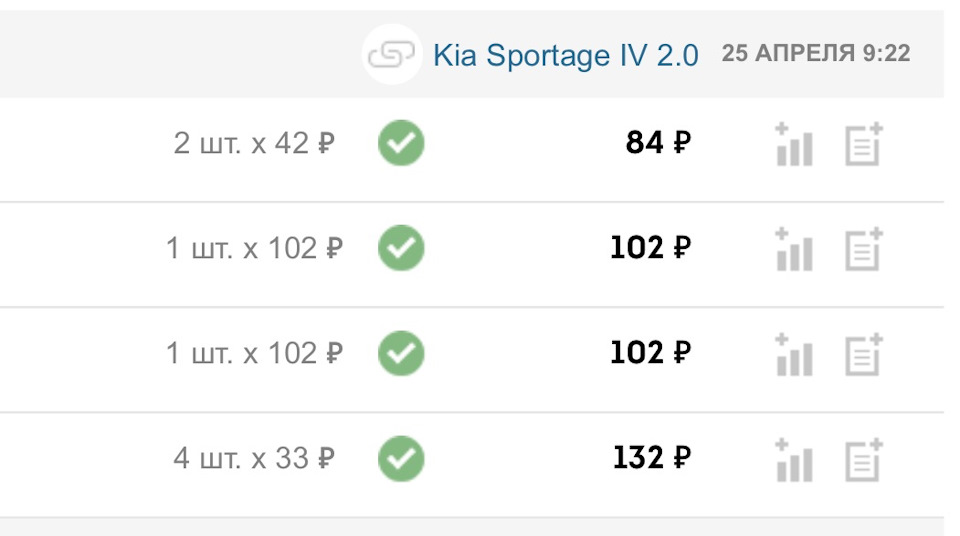Open the Kia Sportage IV 2.0 link
This screenshot has height=536, width=960.
point(565,55)
